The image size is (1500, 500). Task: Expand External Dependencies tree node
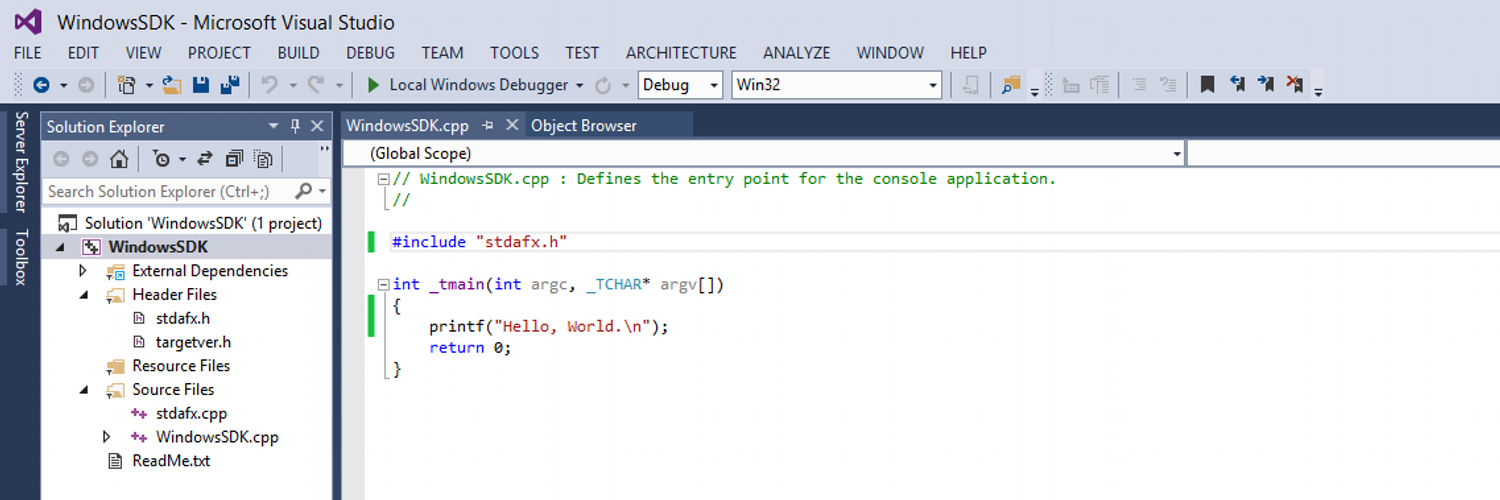[x=83, y=271]
